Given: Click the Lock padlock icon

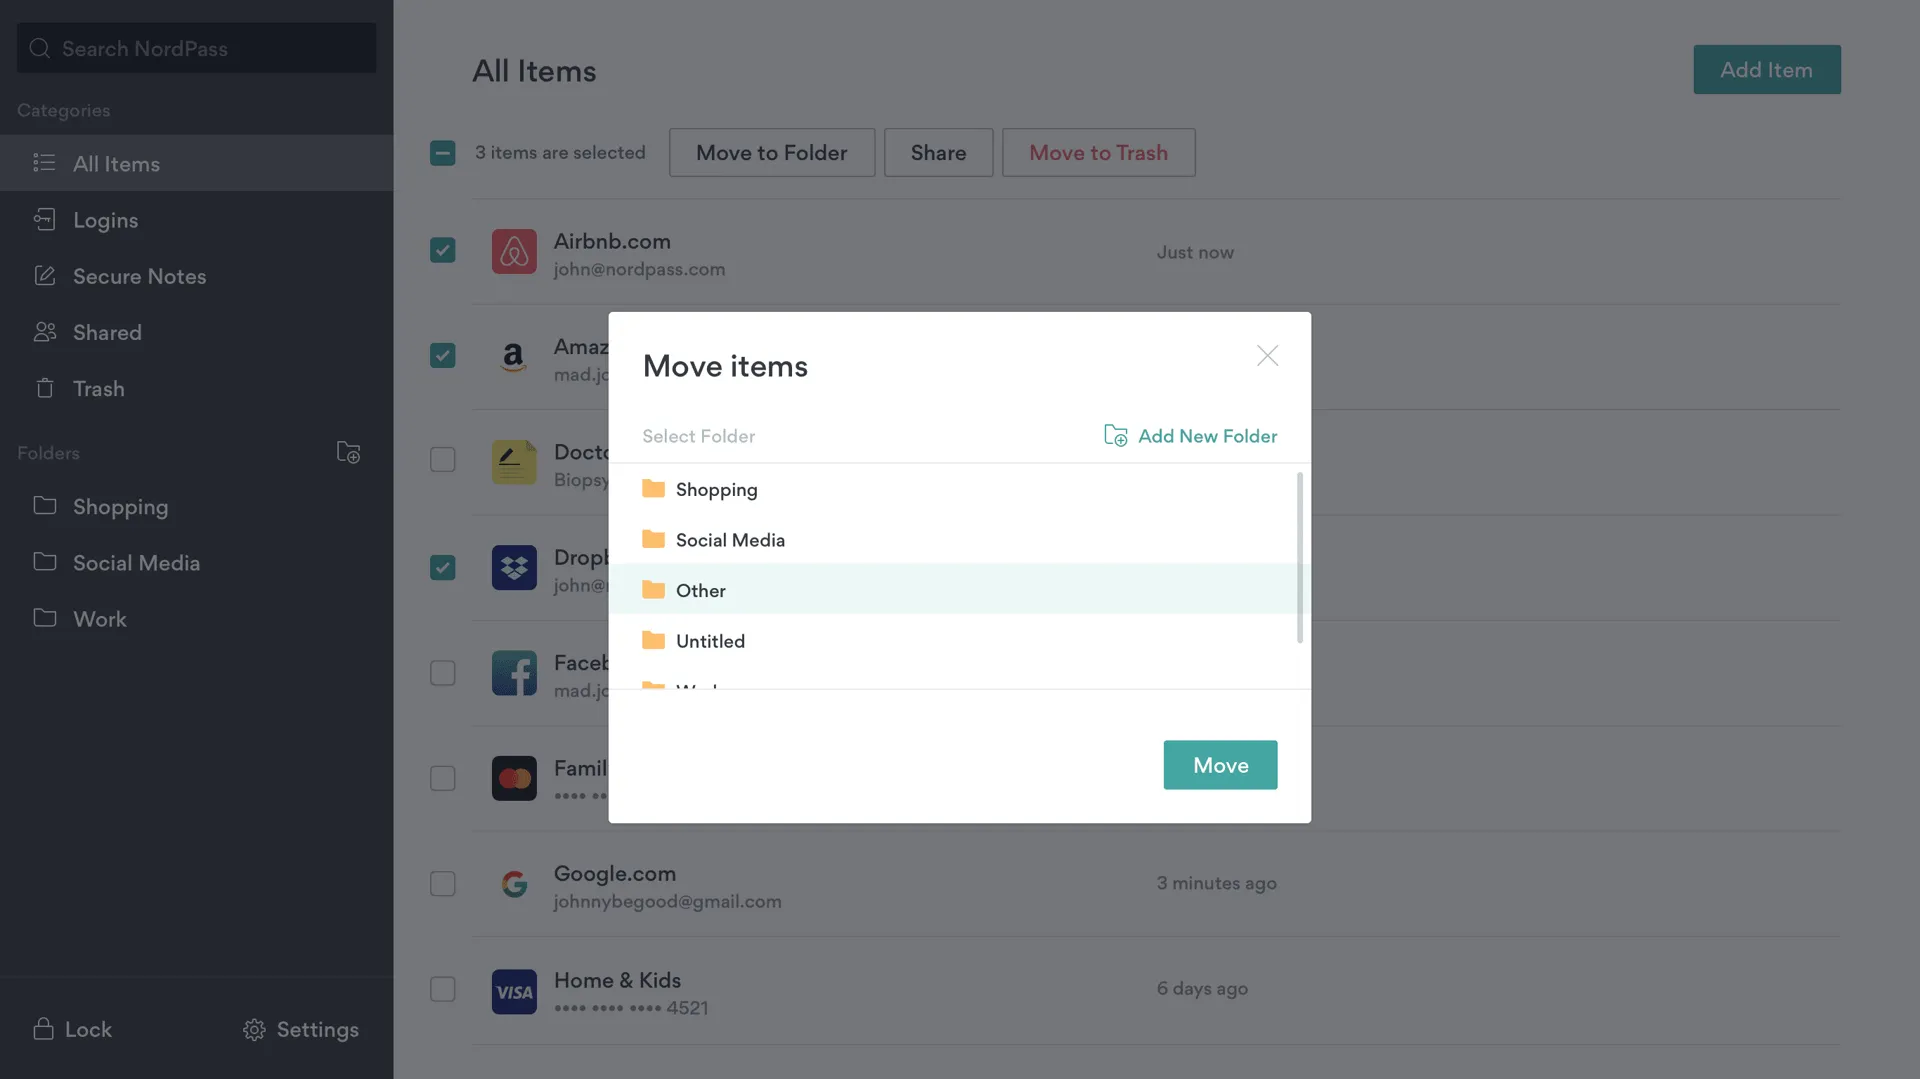Looking at the screenshot, I should click(43, 1029).
